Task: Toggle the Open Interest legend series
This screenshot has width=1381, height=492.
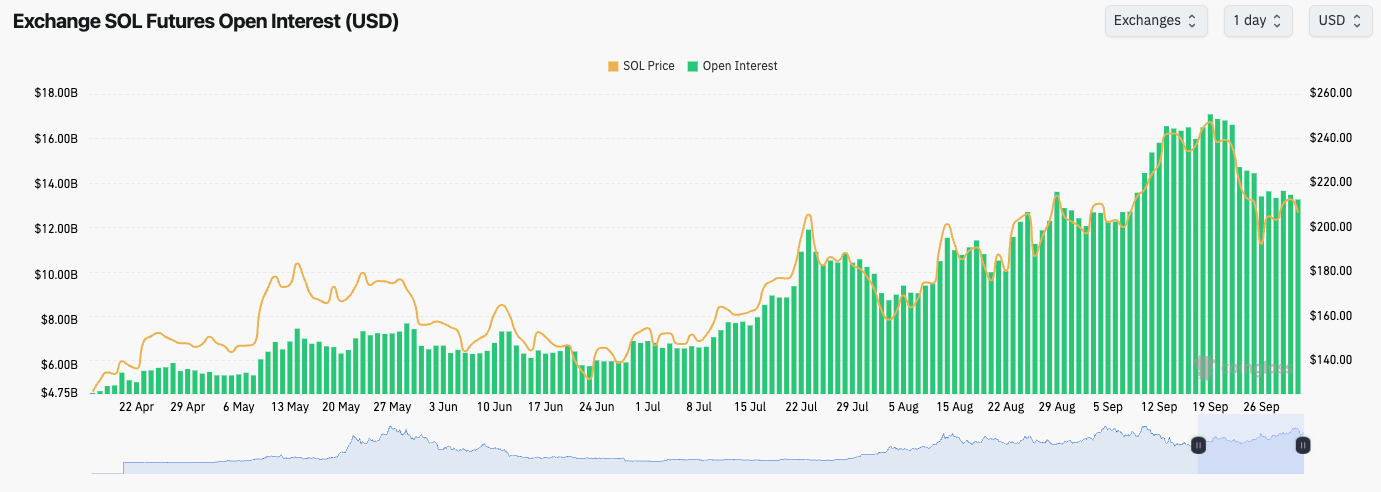Action: point(732,66)
